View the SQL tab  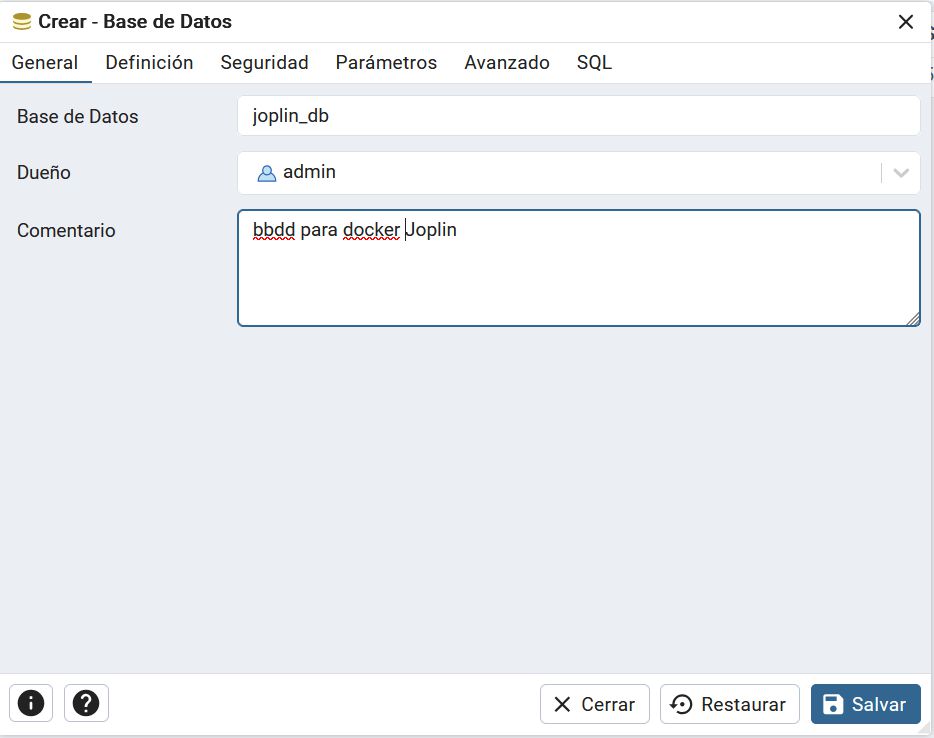[594, 62]
